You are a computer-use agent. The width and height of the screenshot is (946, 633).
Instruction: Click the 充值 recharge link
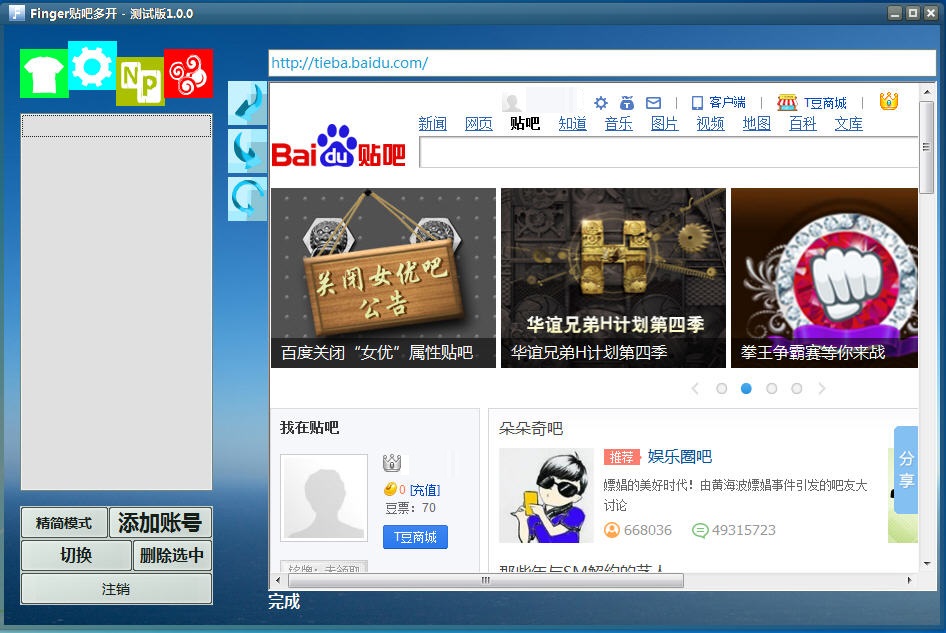tap(425, 490)
